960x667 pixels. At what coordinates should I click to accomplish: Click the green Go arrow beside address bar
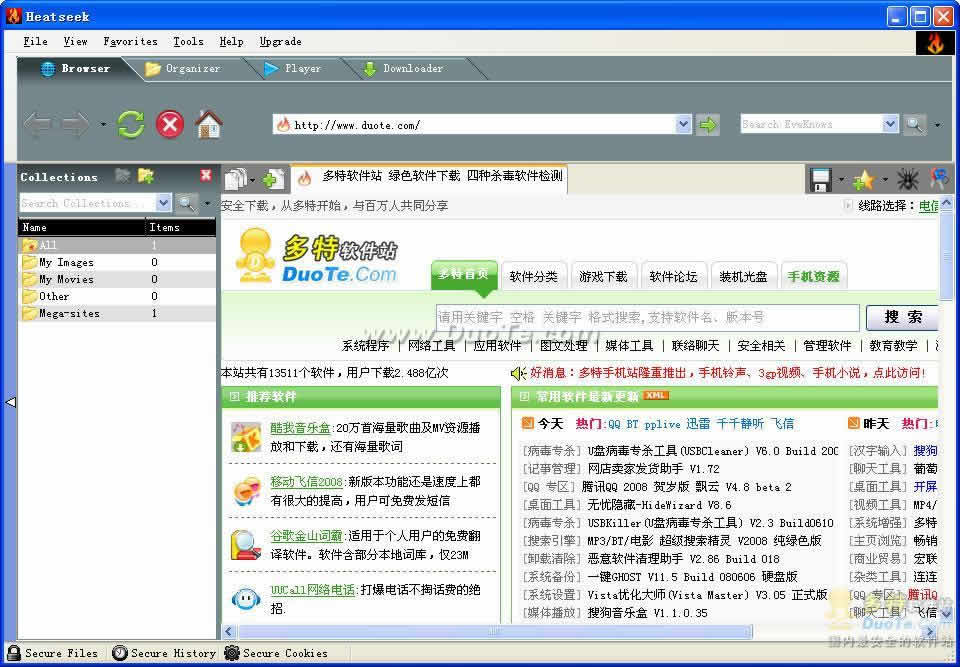708,125
